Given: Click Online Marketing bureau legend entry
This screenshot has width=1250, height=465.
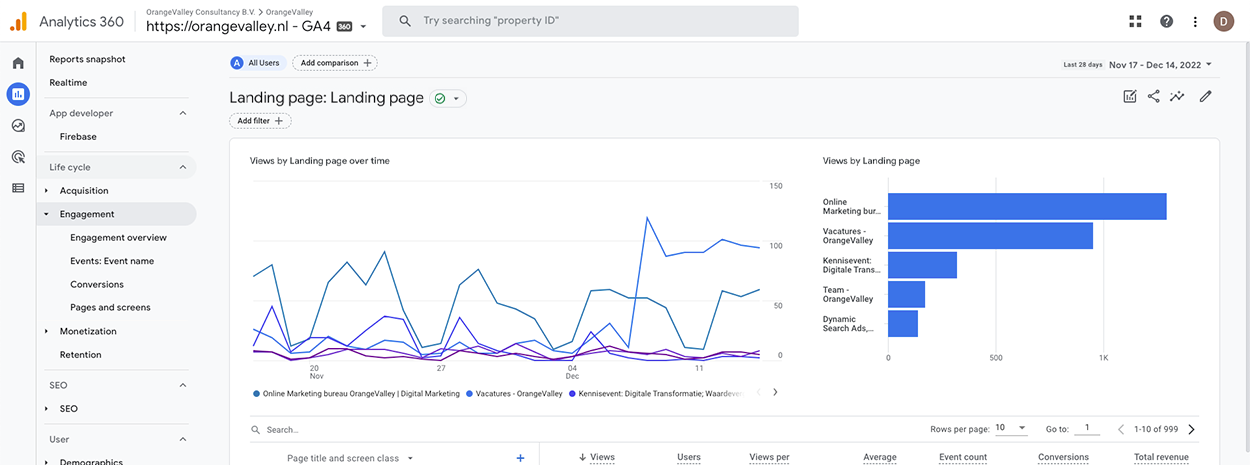Looking at the screenshot, I should [x=357, y=393].
